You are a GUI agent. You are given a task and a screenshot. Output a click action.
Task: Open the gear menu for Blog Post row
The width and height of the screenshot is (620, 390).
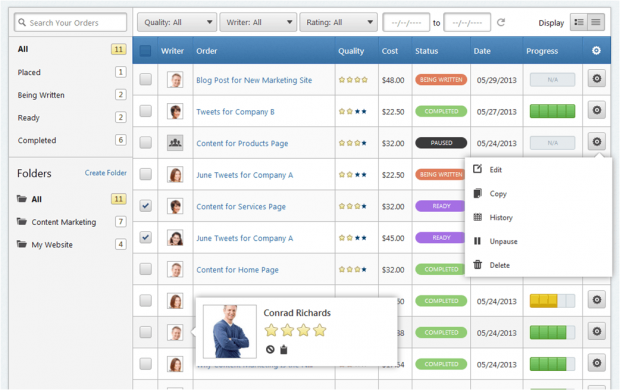tap(597, 79)
